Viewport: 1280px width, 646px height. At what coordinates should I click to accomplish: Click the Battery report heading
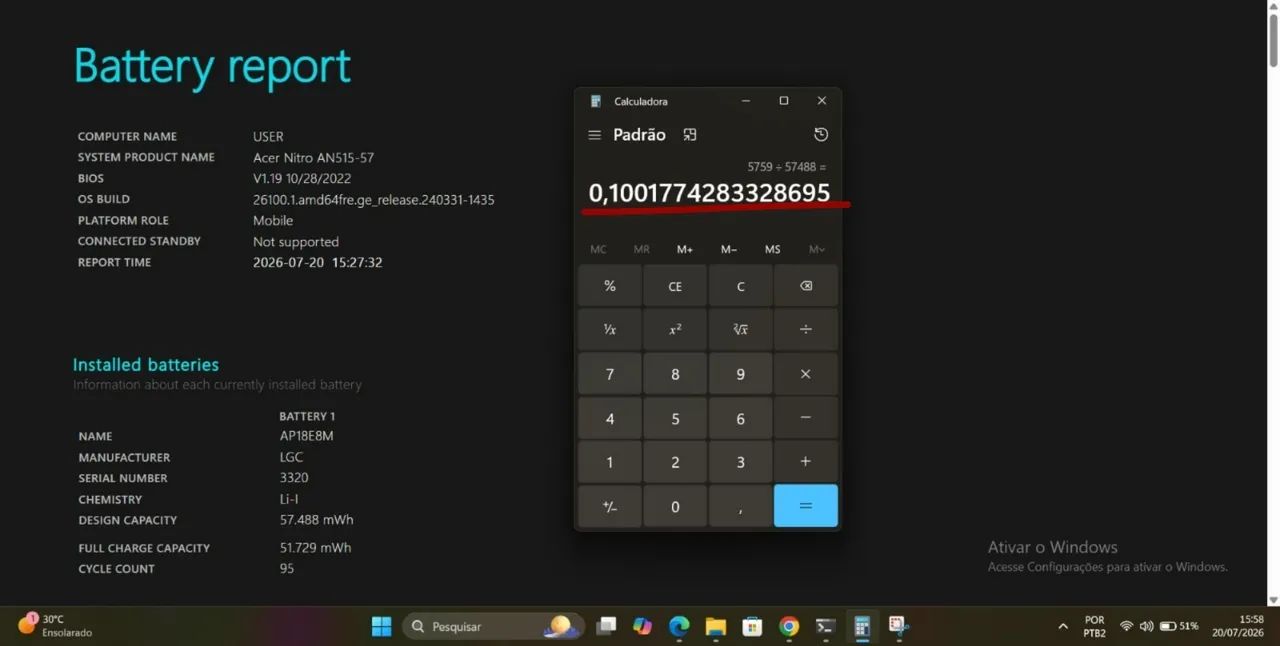212,66
